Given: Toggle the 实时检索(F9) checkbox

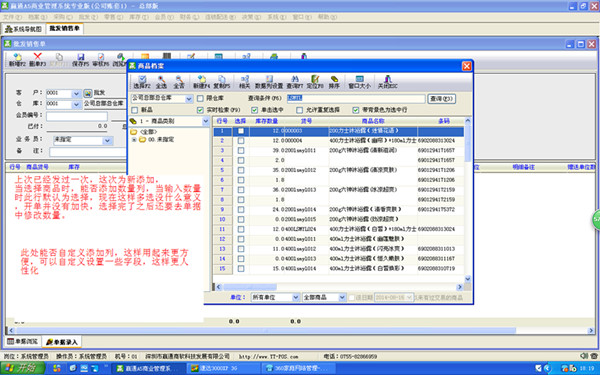Looking at the screenshot, I should pyautogui.click(x=200, y=110).
